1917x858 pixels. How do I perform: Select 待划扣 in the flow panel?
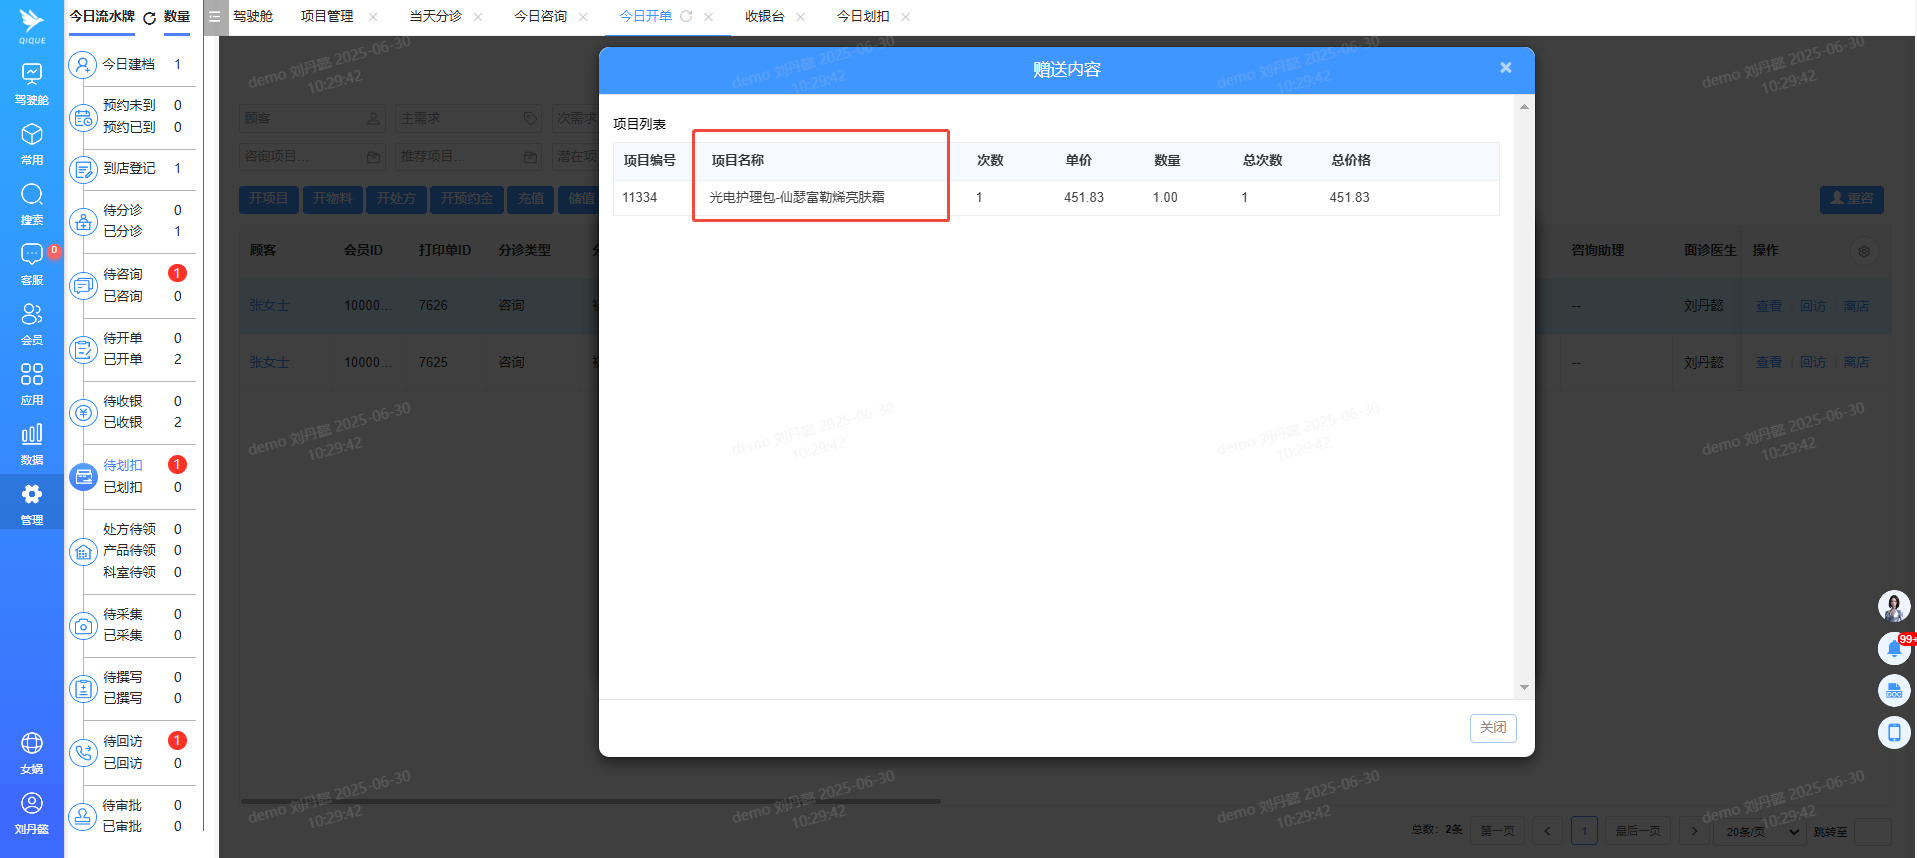click(x=123, y=465)
